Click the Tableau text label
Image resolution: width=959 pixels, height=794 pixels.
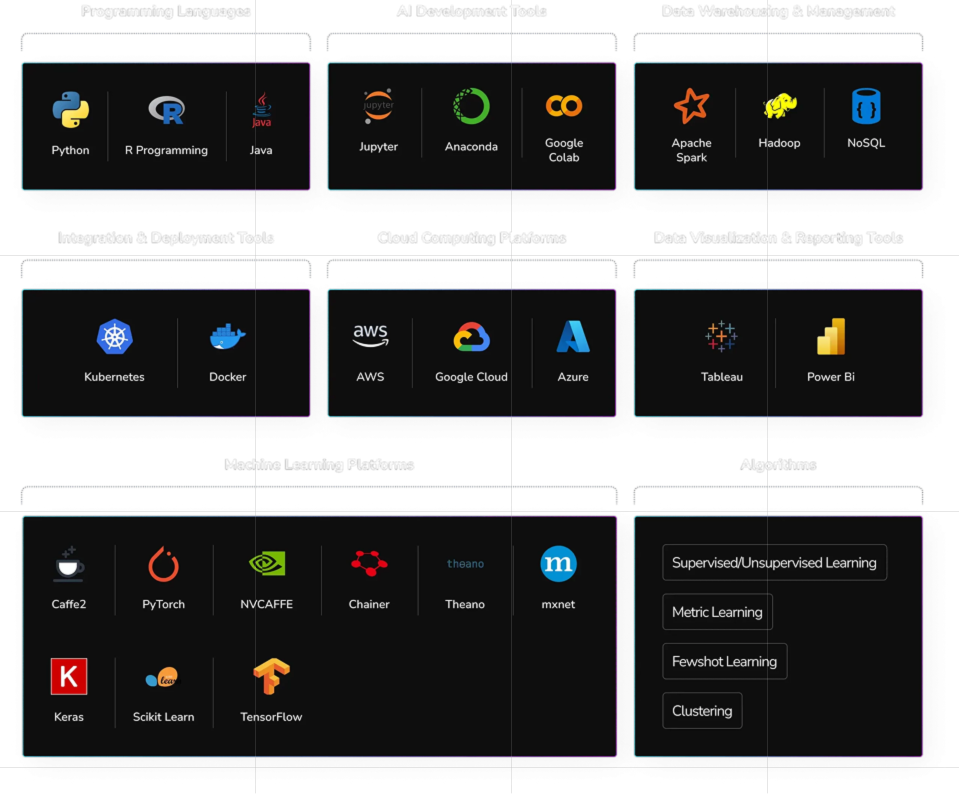click(x=722, y=377)
